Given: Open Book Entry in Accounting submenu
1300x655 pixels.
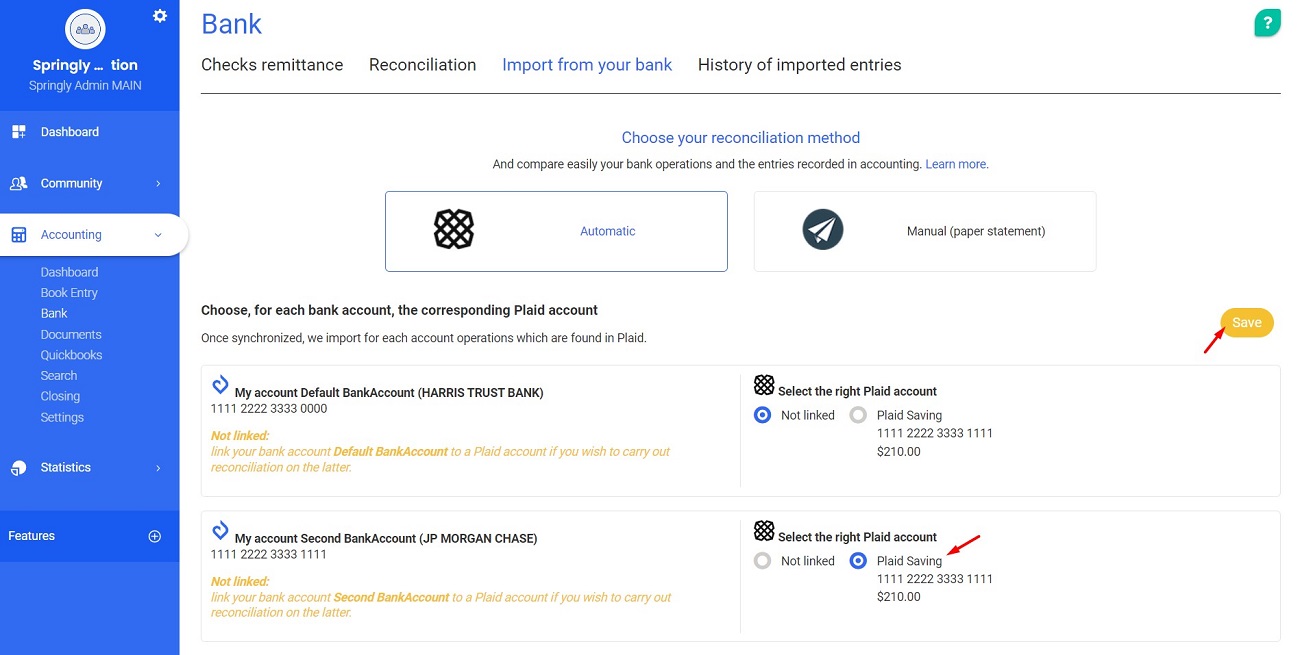Looking at the screenshot, I should [x=69, y=293].
